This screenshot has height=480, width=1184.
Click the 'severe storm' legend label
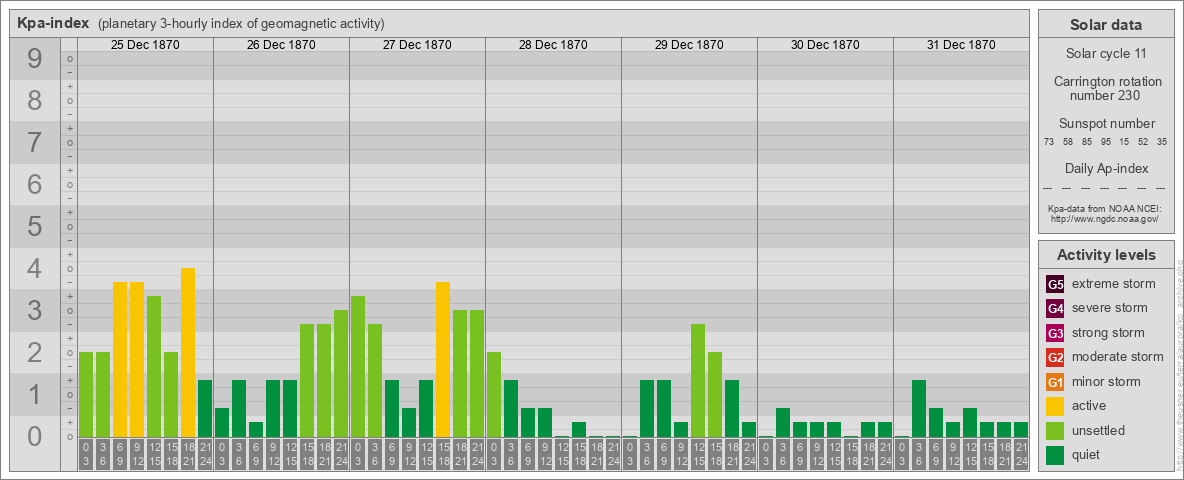(x=1110, y=308)
